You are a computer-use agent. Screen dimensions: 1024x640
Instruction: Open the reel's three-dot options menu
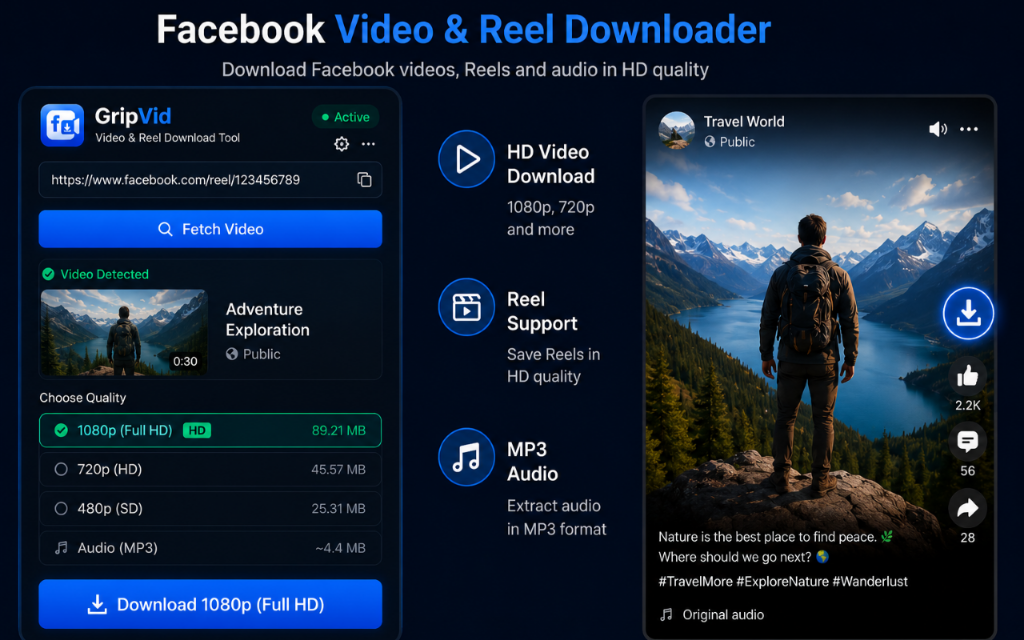[969, 129]
